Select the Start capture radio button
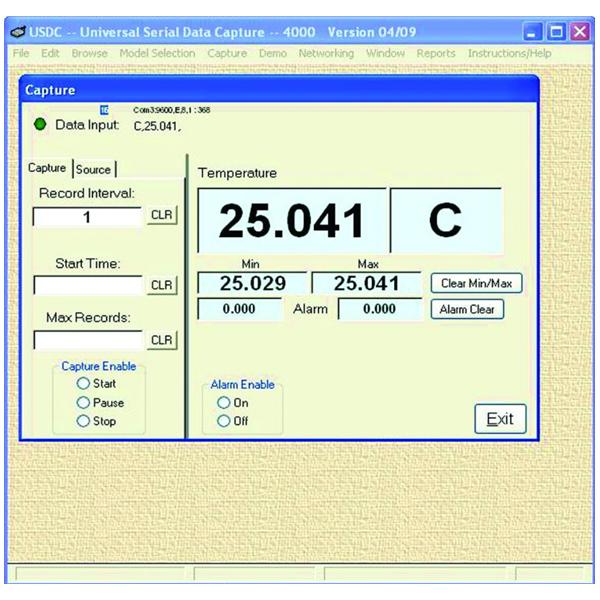 point(83,383)
